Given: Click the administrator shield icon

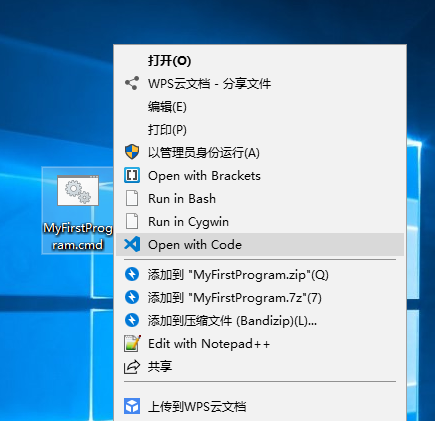Looking at the screenshot, I should coord(132,152).
